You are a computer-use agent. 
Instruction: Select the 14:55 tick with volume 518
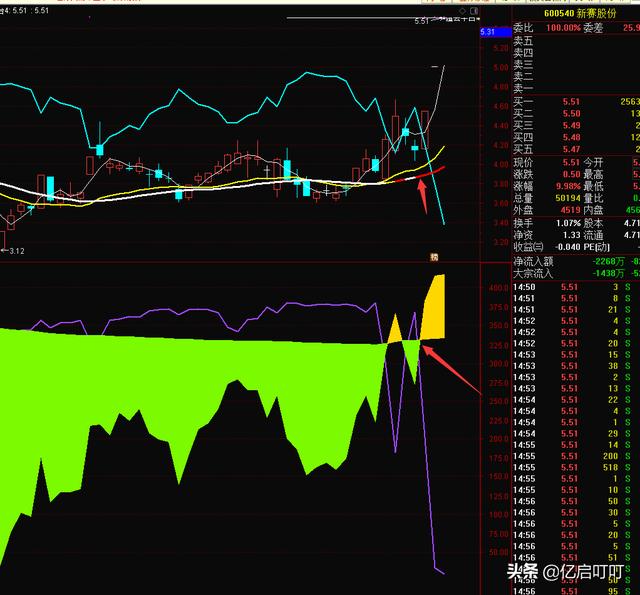576,467
